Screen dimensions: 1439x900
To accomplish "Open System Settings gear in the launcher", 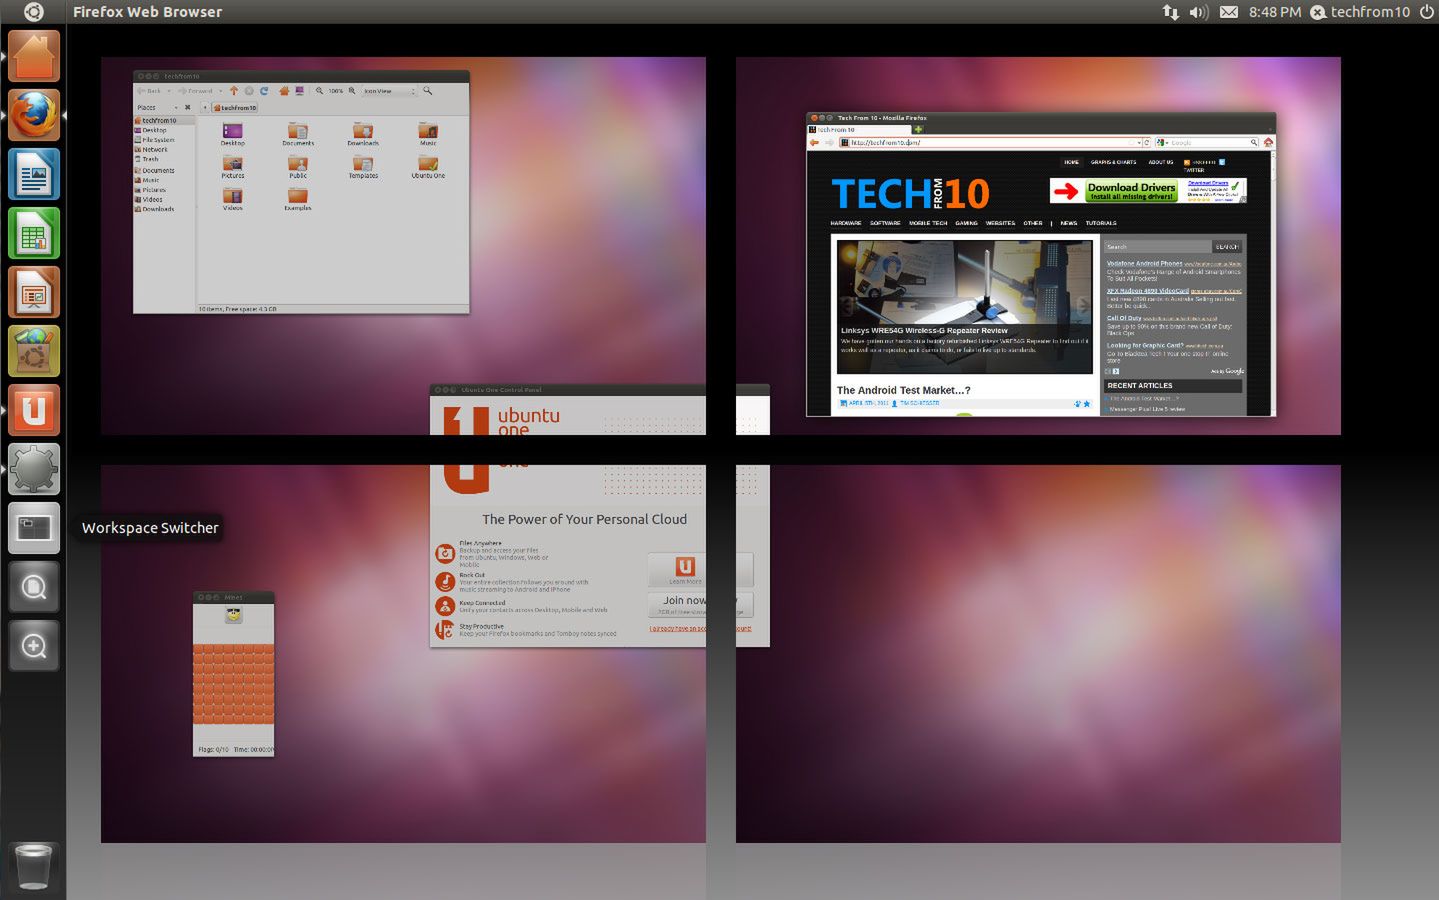I will tap(34, 469).
